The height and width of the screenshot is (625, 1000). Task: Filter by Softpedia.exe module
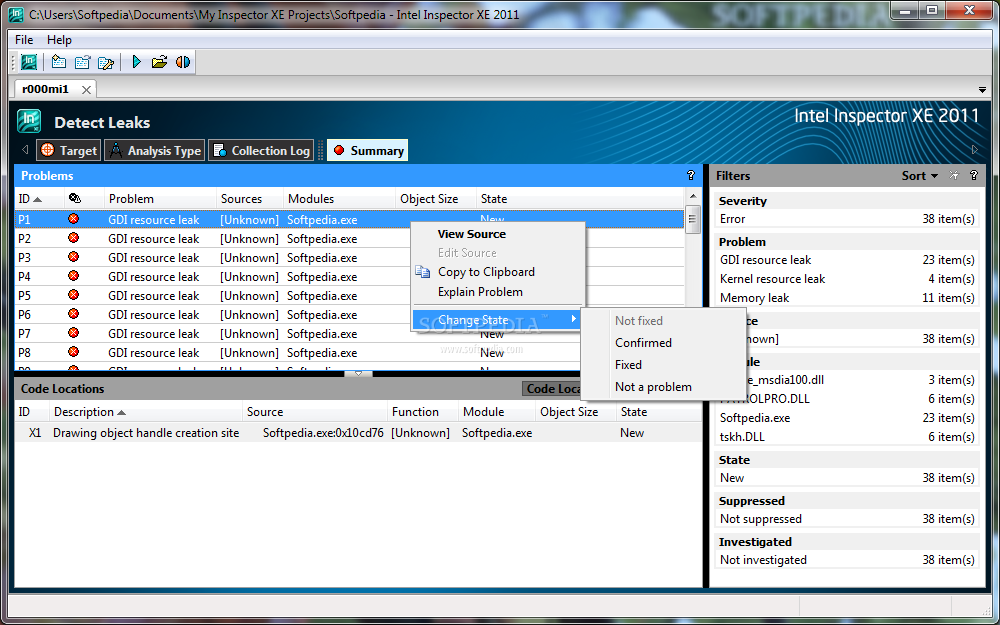(846, 418)
